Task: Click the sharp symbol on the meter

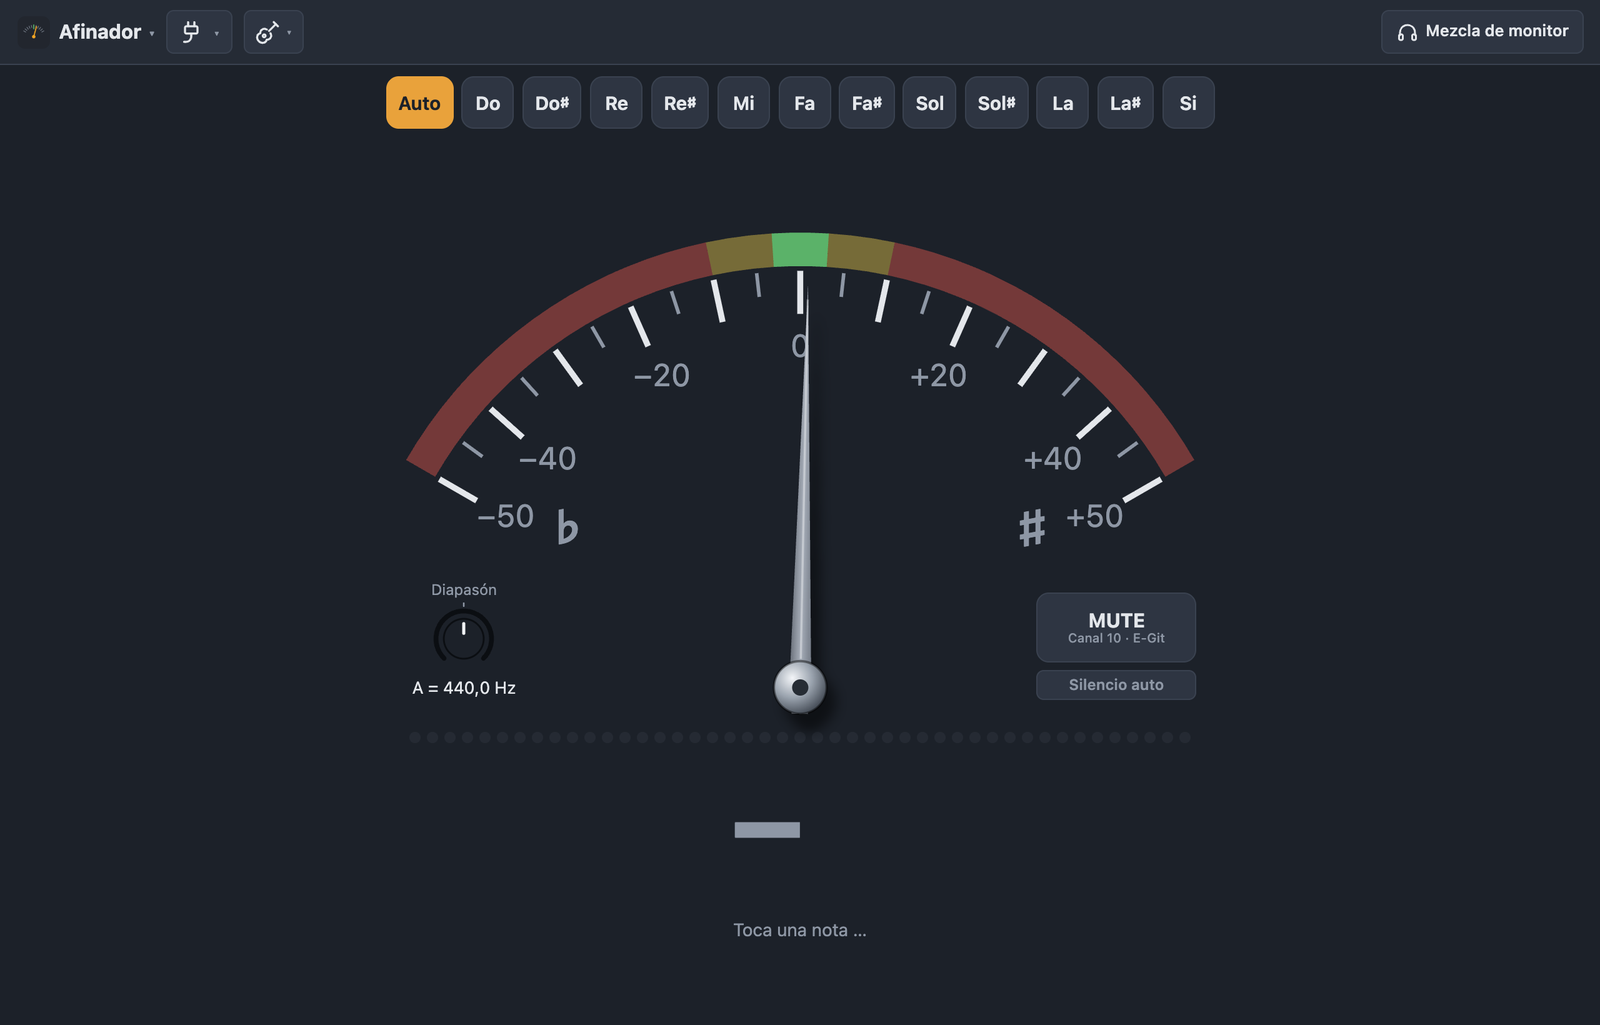Action: point(1032,527)
